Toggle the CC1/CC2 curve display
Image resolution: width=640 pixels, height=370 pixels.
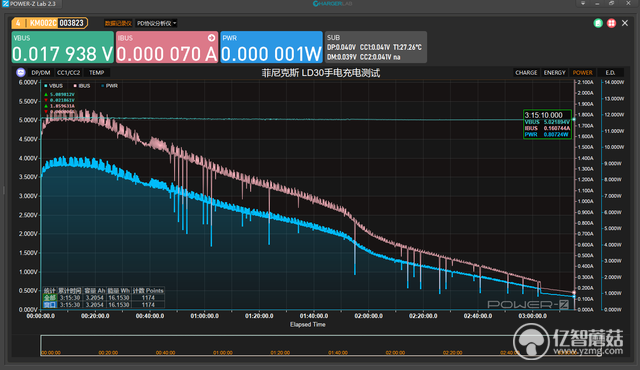[x=69, y=73]
